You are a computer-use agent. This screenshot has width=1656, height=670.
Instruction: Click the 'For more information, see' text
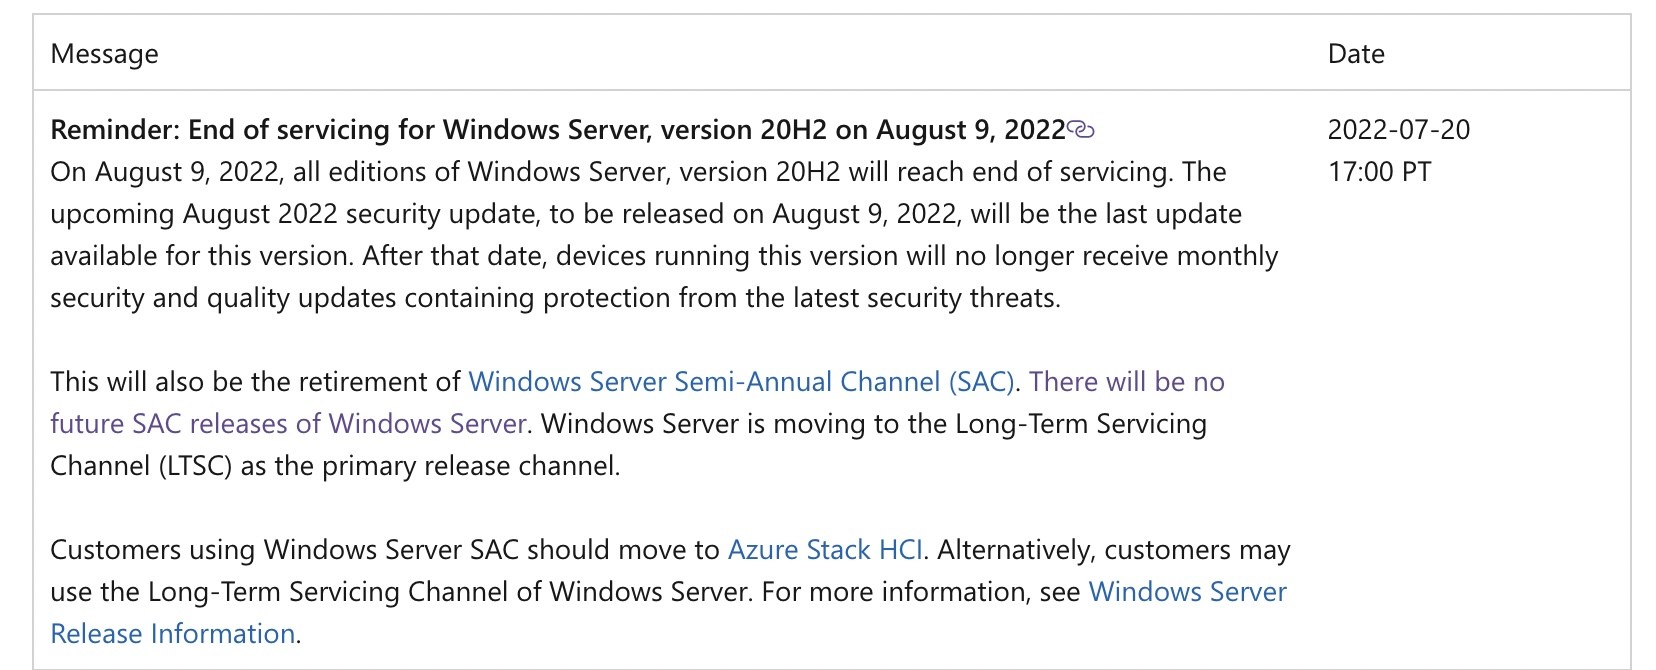tap(921, 592)
